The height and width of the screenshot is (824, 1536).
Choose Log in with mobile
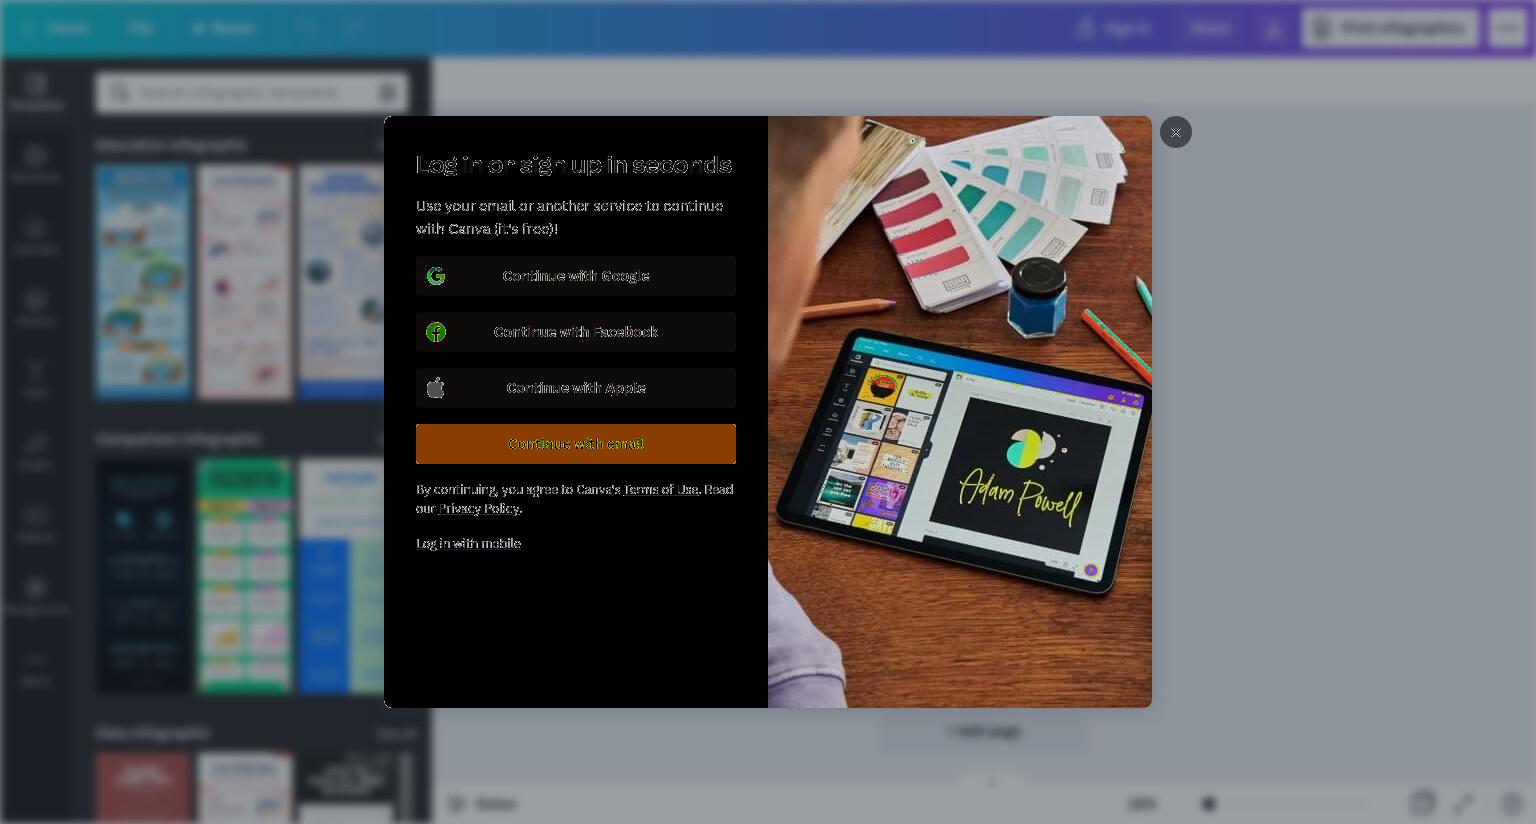pyautogui.click(x=468, y=543)
